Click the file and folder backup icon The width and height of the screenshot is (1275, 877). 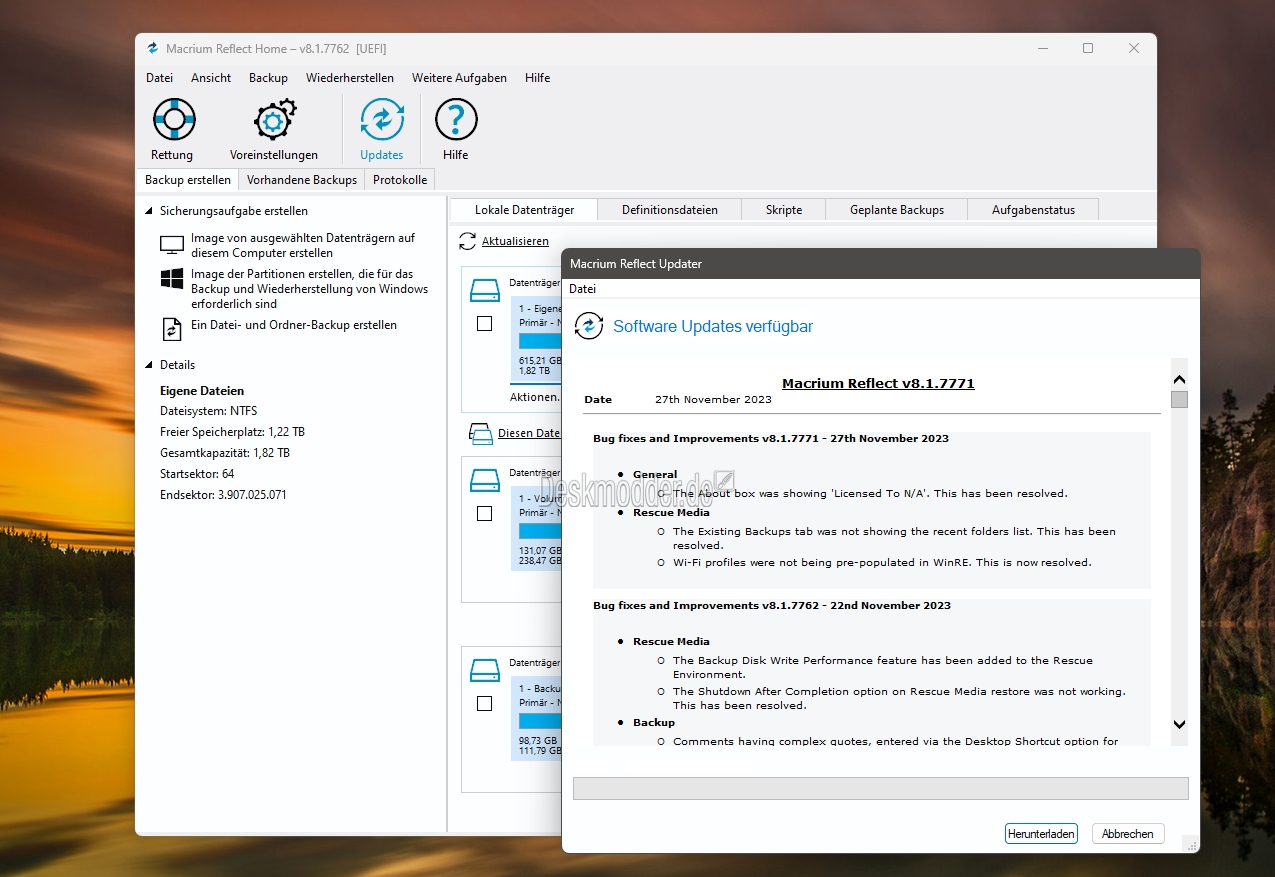(x=172, y=328)
